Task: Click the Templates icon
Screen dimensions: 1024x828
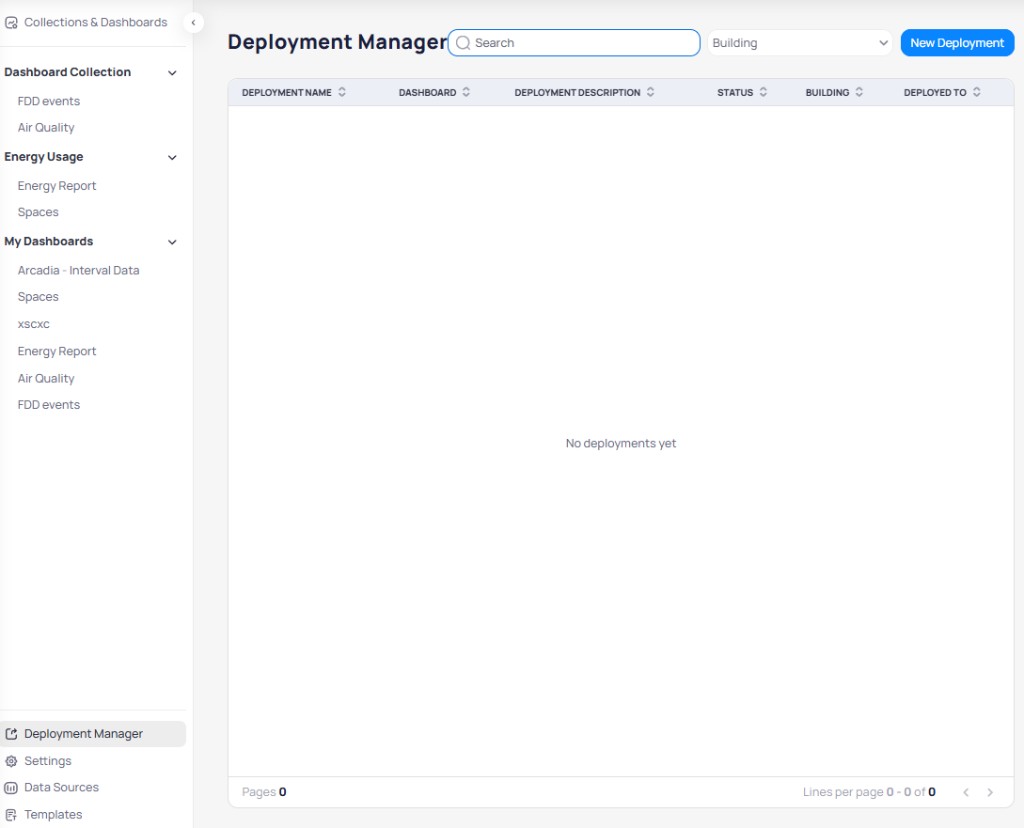Action: point(11,815)
